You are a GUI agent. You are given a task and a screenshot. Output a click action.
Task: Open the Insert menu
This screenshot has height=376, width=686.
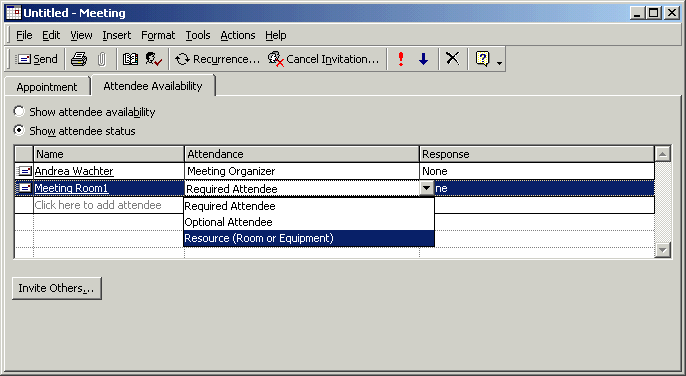point(116,35)
